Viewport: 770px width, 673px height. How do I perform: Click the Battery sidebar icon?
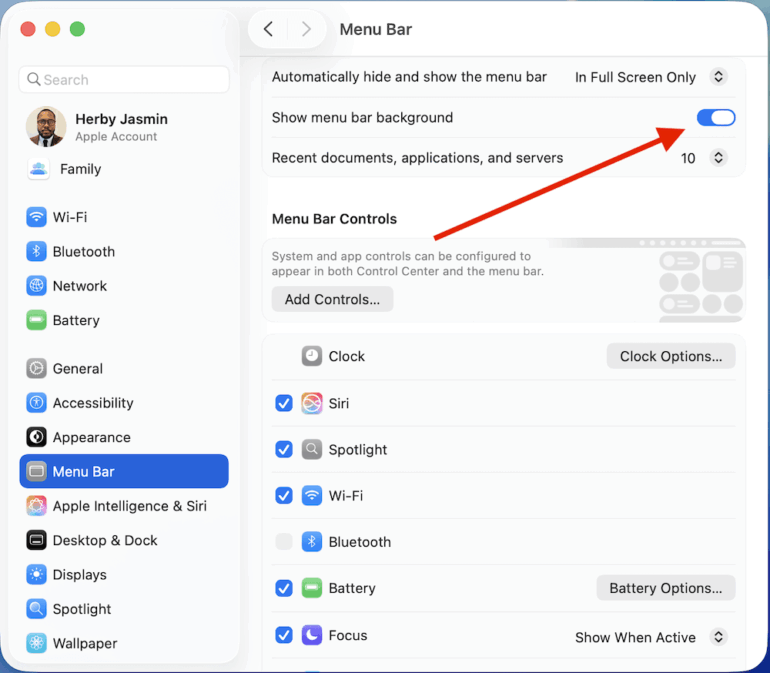point(36,320)
